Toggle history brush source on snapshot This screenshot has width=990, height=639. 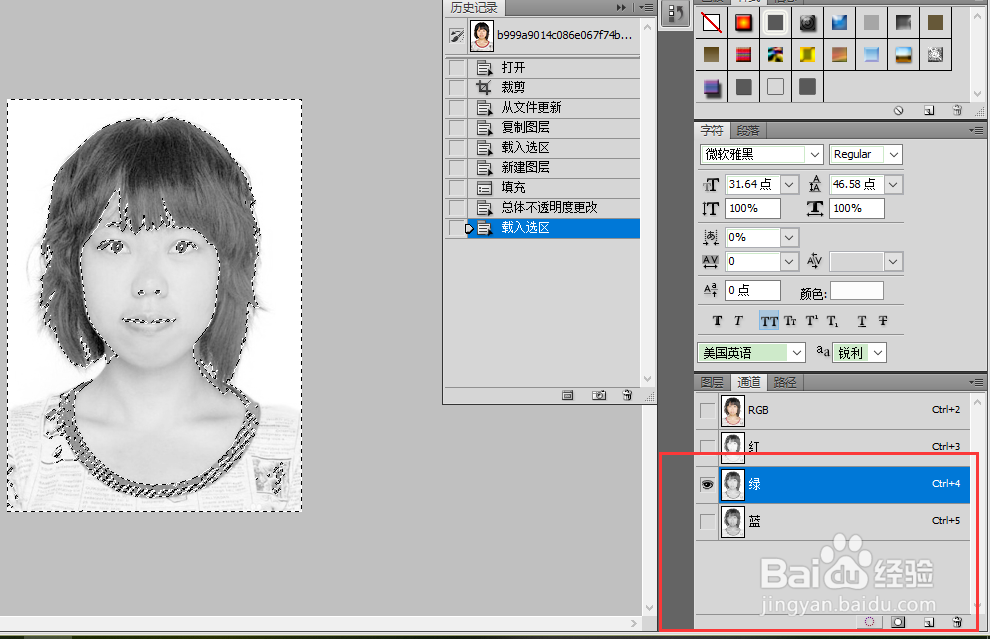(x=456, y=35)
